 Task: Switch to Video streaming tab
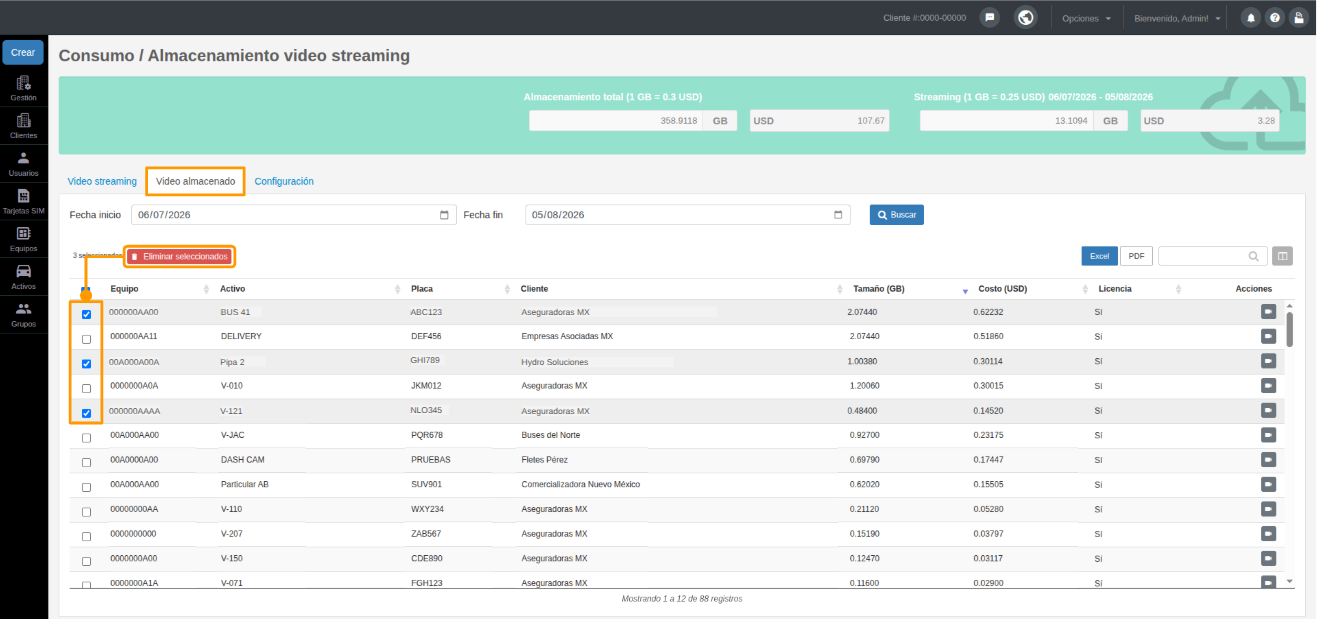102,181
